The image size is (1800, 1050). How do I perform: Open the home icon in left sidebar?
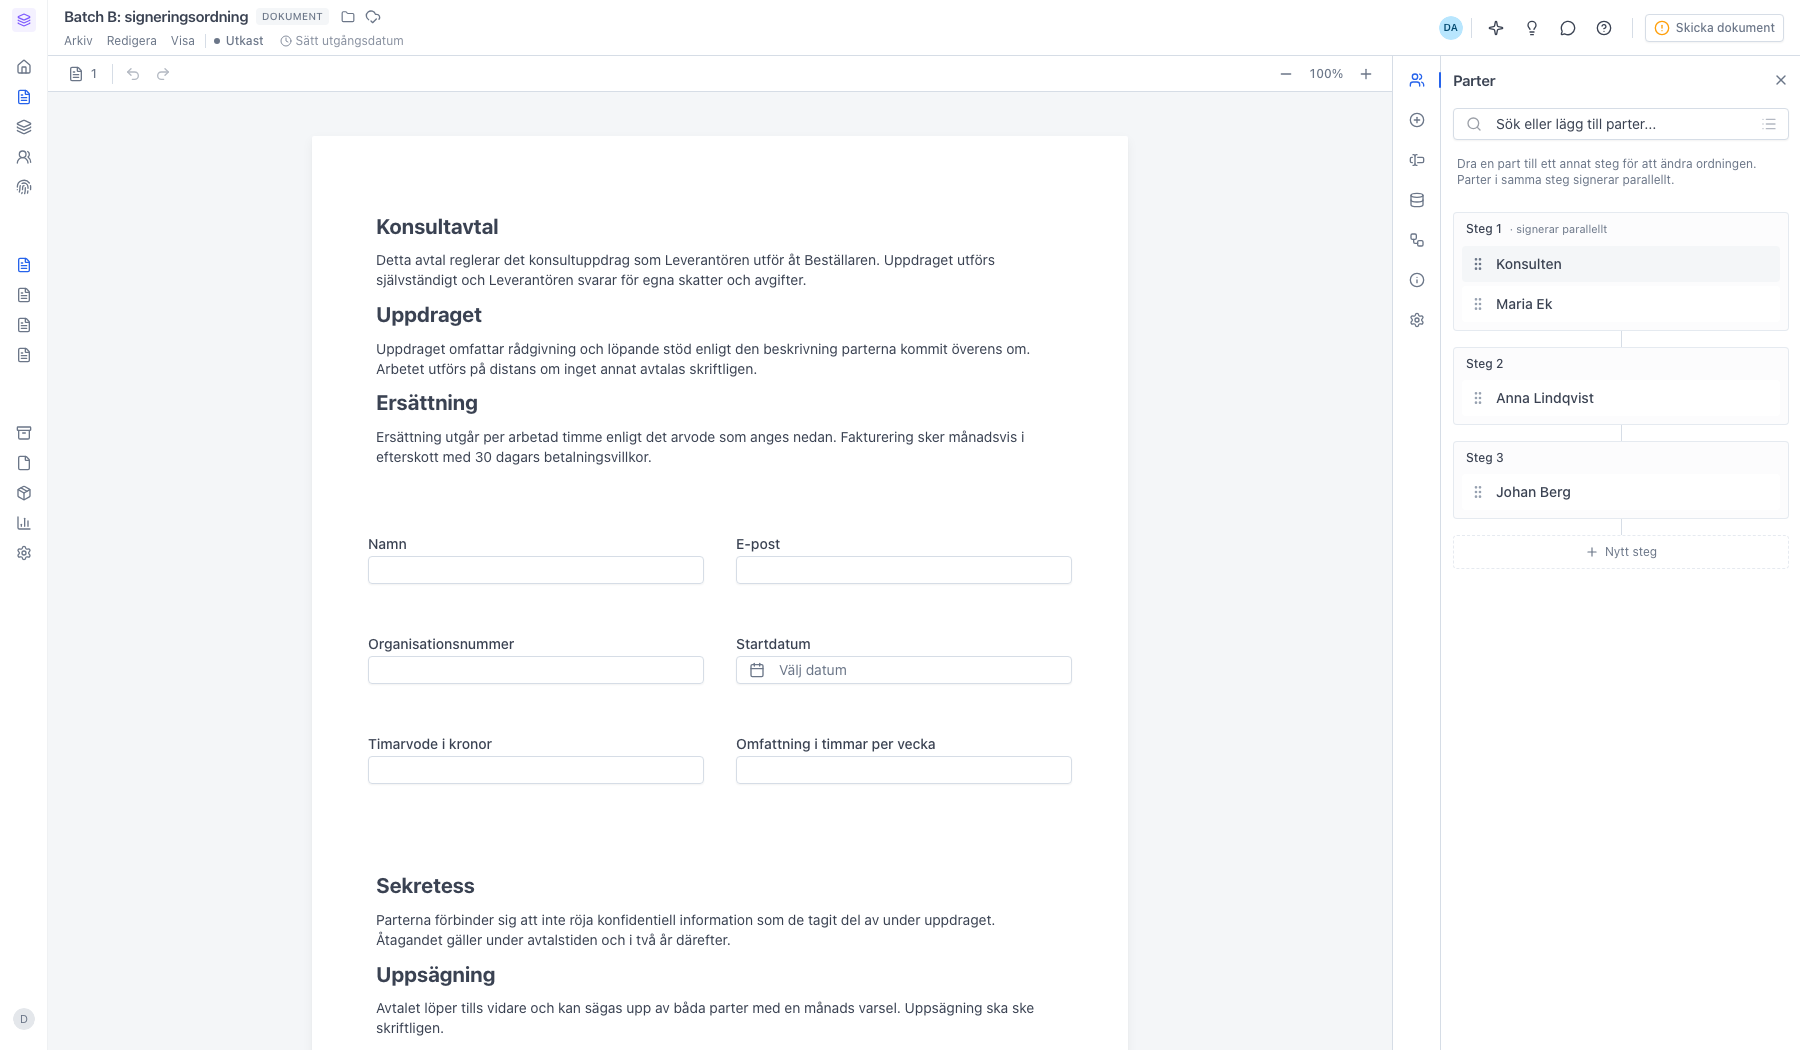pyautogui.click(x=24, y=67)
